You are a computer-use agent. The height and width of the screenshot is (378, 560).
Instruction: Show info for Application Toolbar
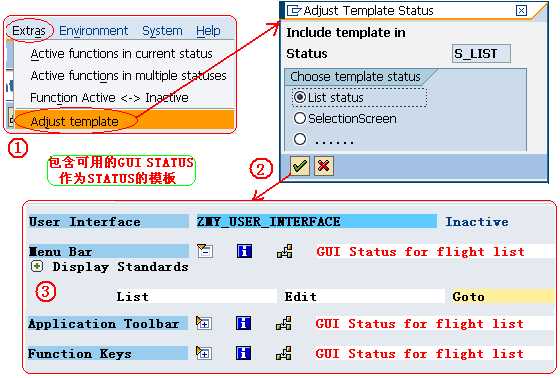(x=243, y=323)
